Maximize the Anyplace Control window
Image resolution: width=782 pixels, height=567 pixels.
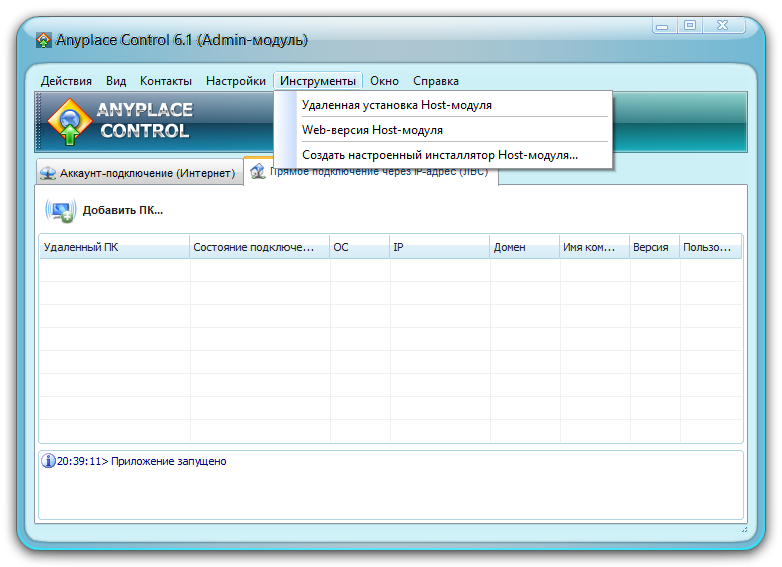click(x=690, y=25)
